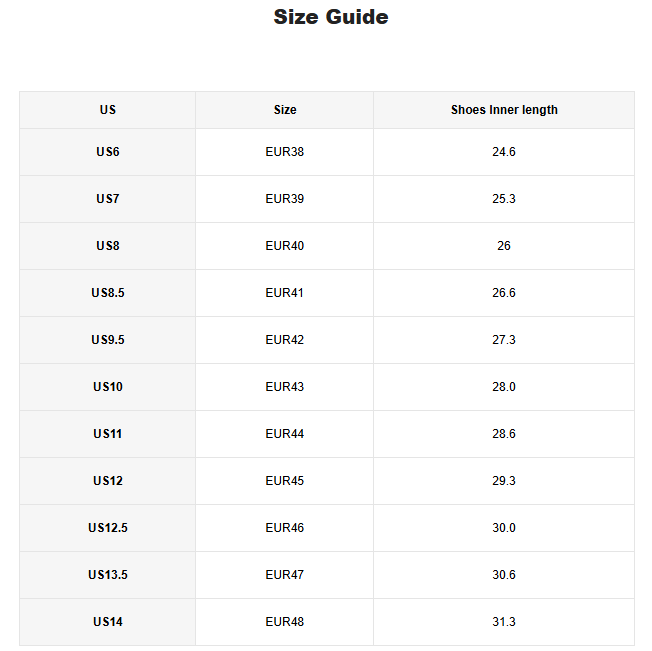The image size is (652, 651).
Task: Select the US10 row label
Action: point(108,387)
